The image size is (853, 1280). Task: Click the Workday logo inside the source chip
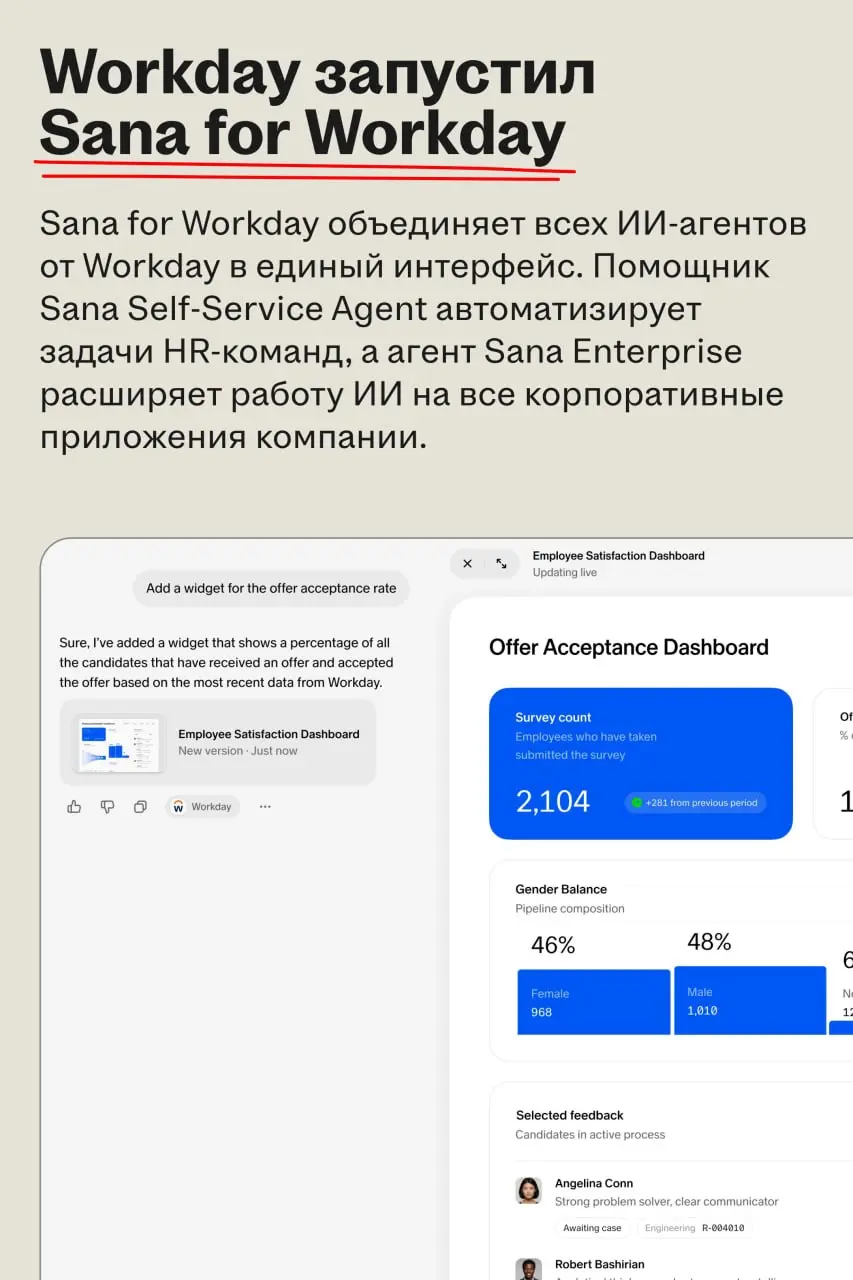click(179, 806)
